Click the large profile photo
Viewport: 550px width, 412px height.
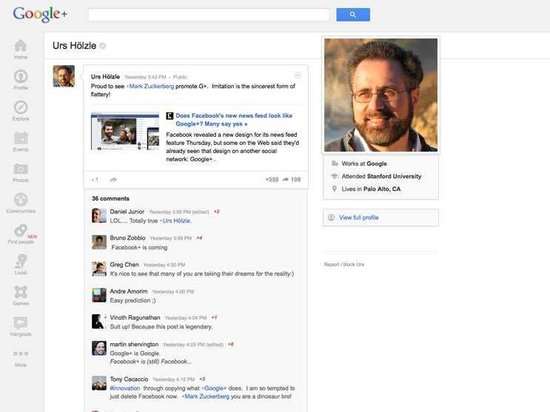click(381, 95)
